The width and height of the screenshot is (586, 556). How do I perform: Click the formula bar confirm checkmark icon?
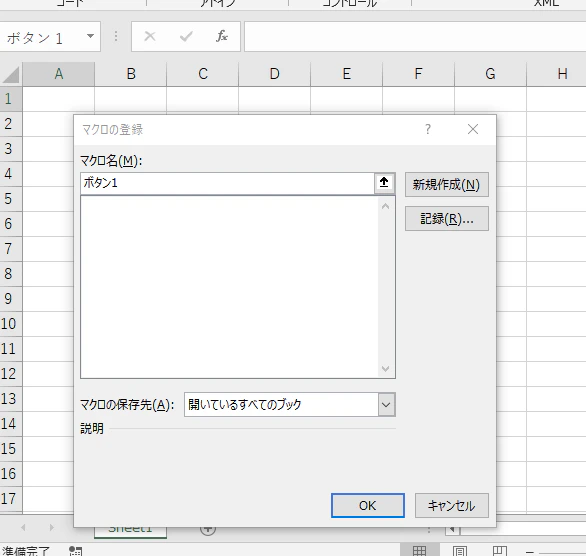point(186,36)
